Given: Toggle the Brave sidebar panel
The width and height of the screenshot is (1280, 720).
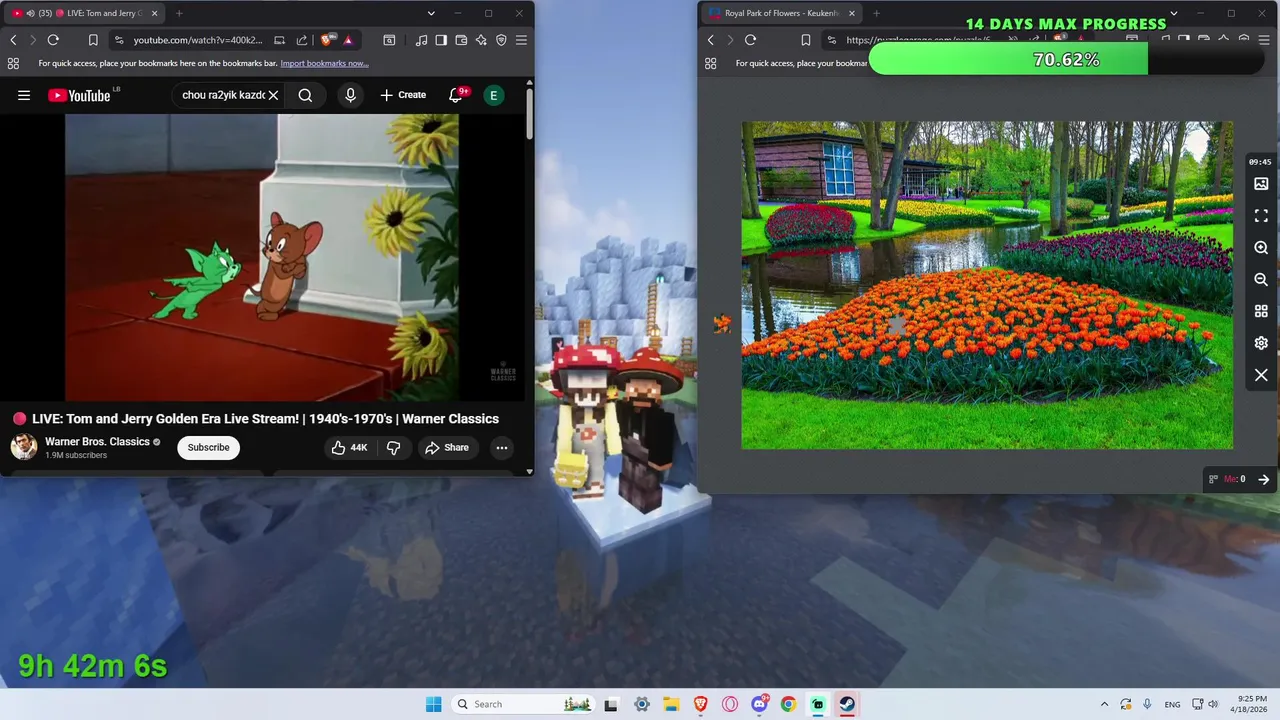Looking at the screenshot, I should click(441, 40).
